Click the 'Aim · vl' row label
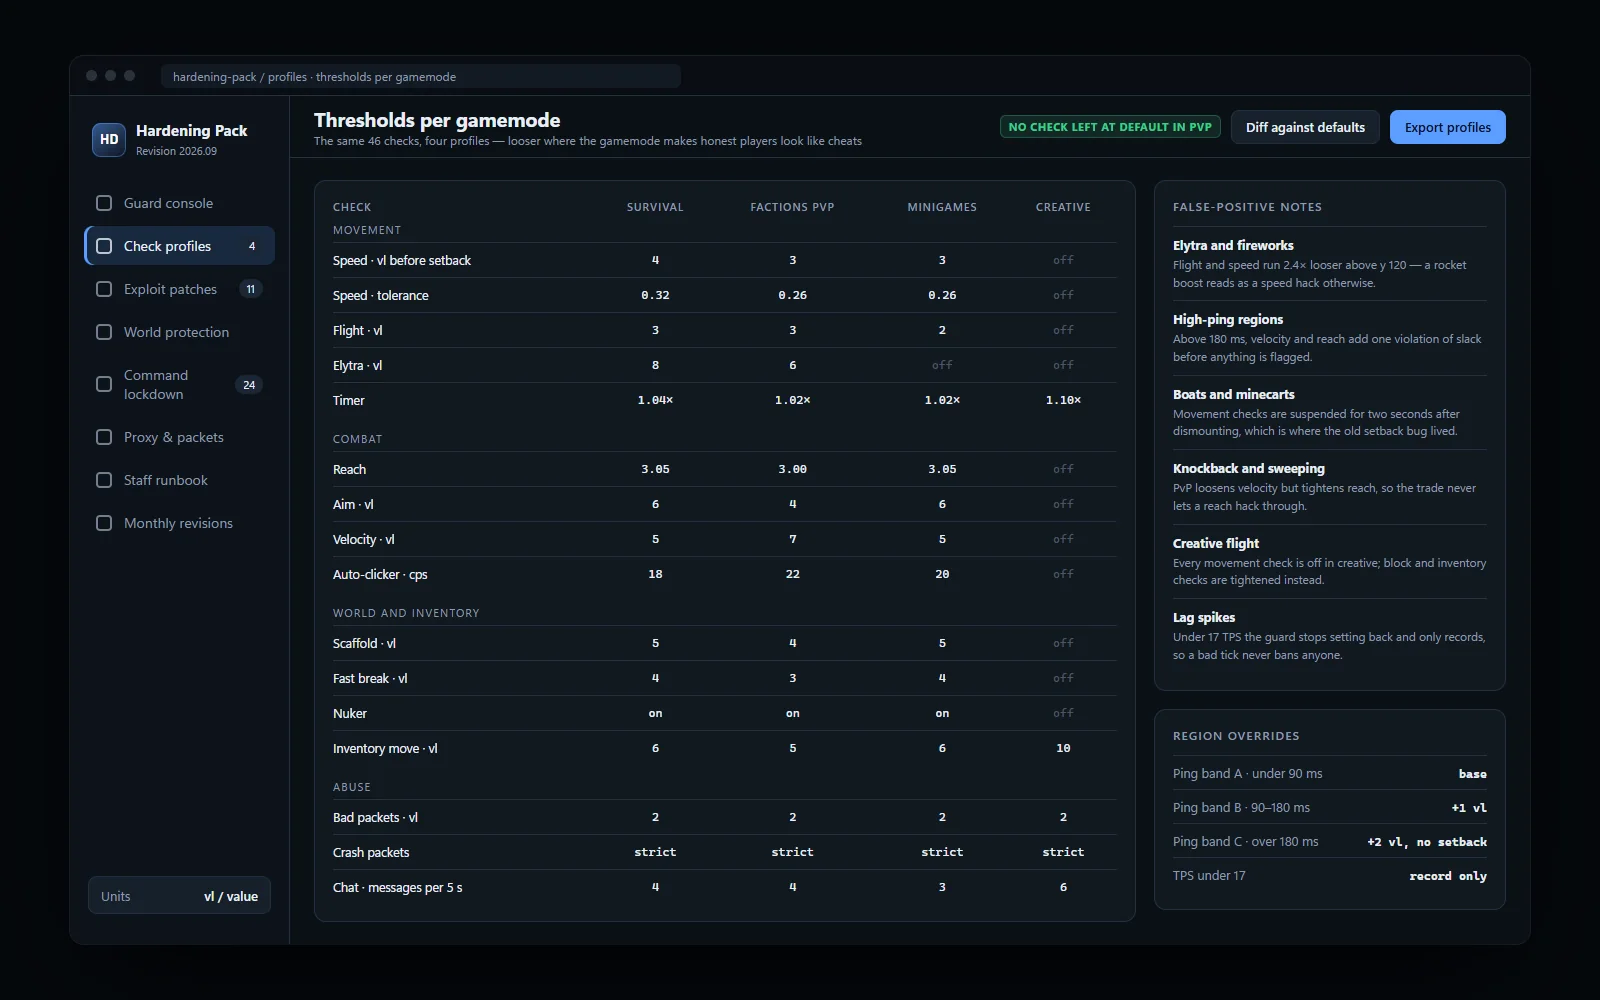Image resolution: width=1600 pixels, height=1000 pixels. (353, 504)
